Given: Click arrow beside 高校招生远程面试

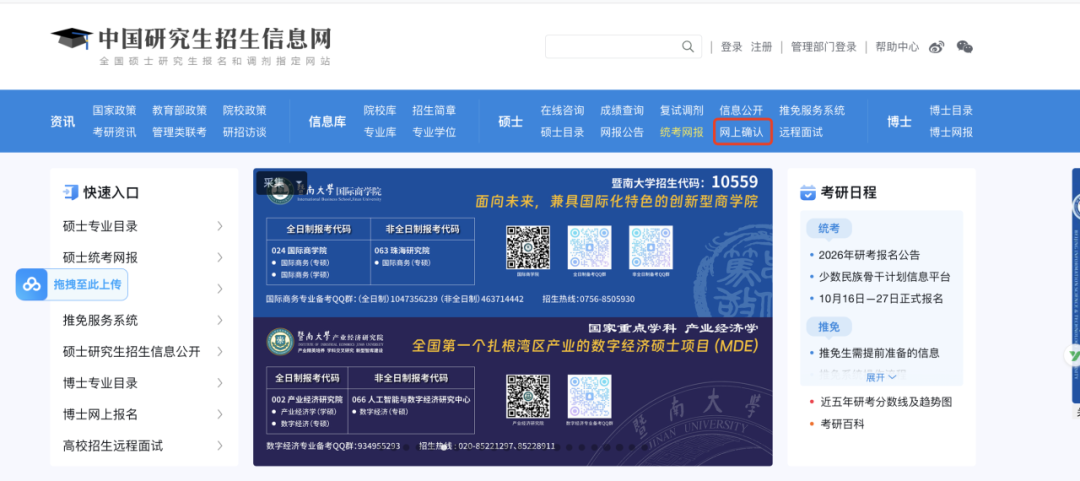Looking at the screenshot, I should pyautogui.click(x=220, y=446).
